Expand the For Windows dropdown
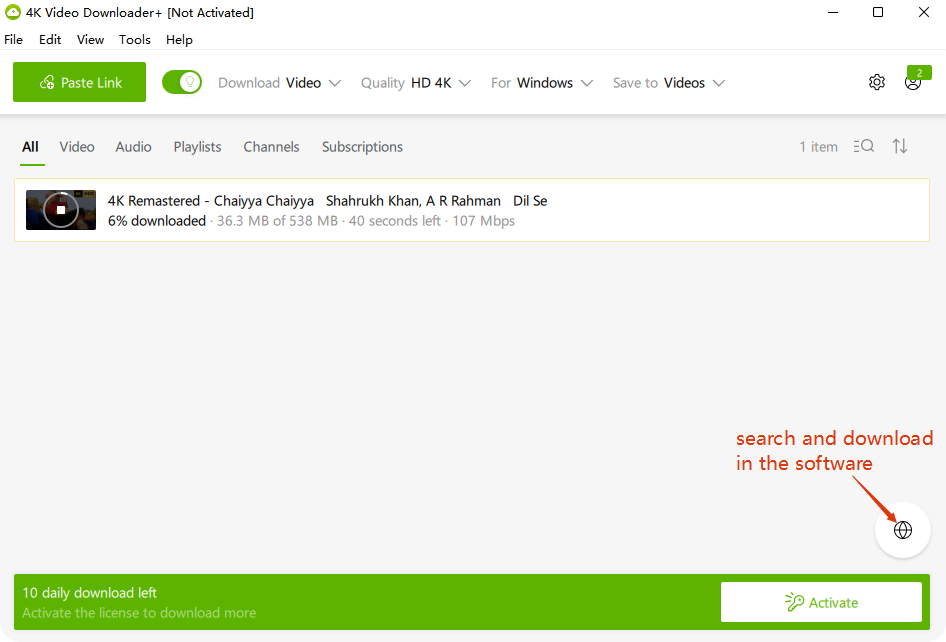 tap(542, 83)
